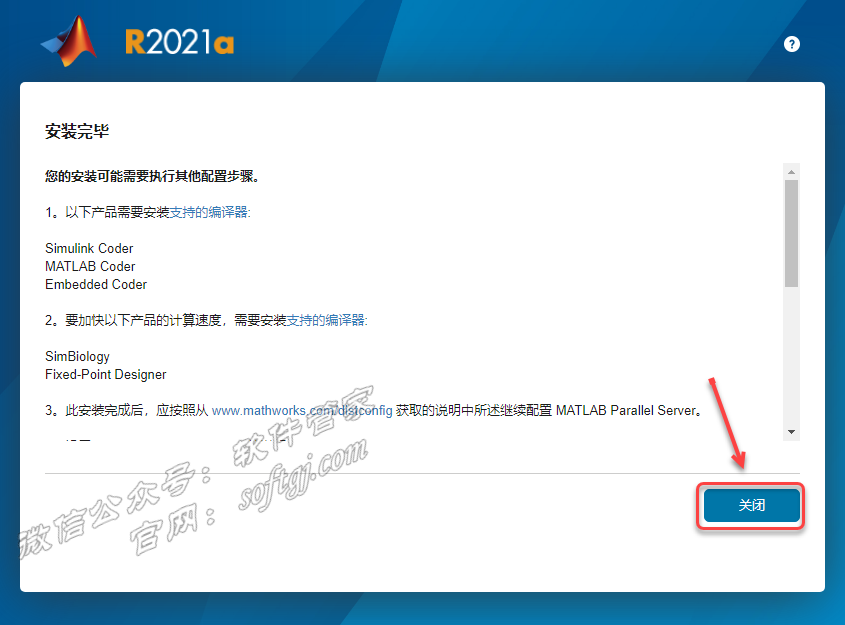Click the MATLAB logo icon
The image size is (845, 625).
click(69, 41)
